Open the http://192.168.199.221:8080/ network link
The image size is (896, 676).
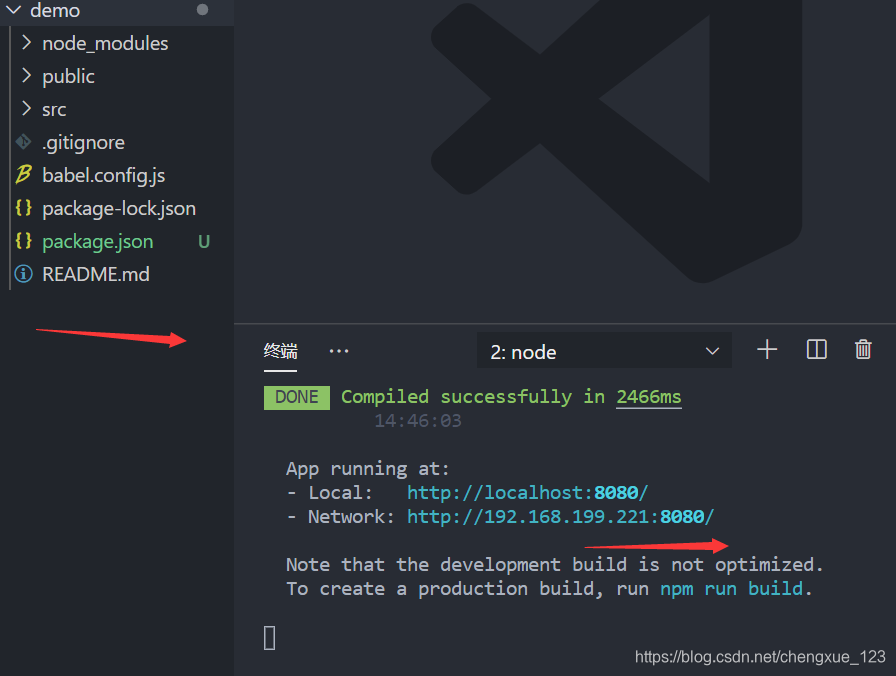561,517
